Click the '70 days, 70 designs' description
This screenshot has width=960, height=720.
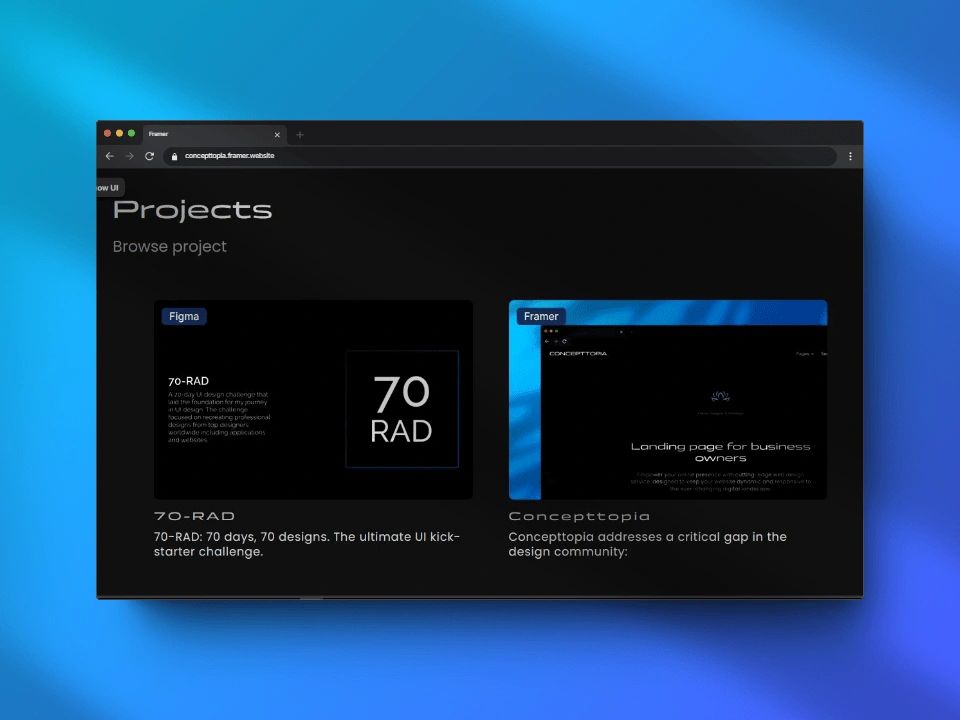coord(307,544)
